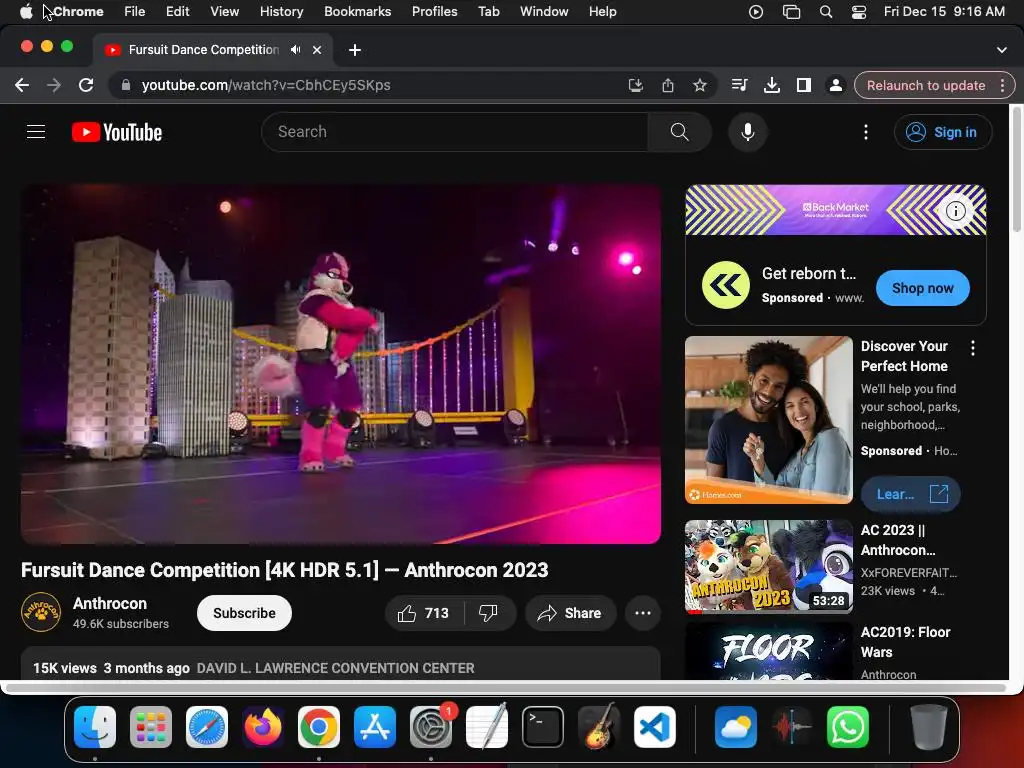Click Sign in on YouTube
Screen dimensions: 1024x768
pos(943,132)
